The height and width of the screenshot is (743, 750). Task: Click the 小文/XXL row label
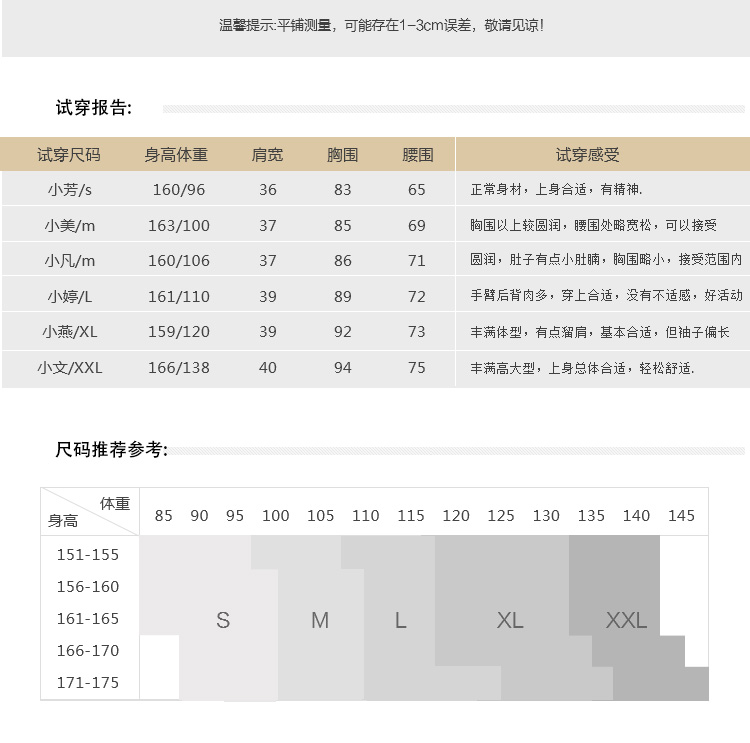tap(70, 367)
